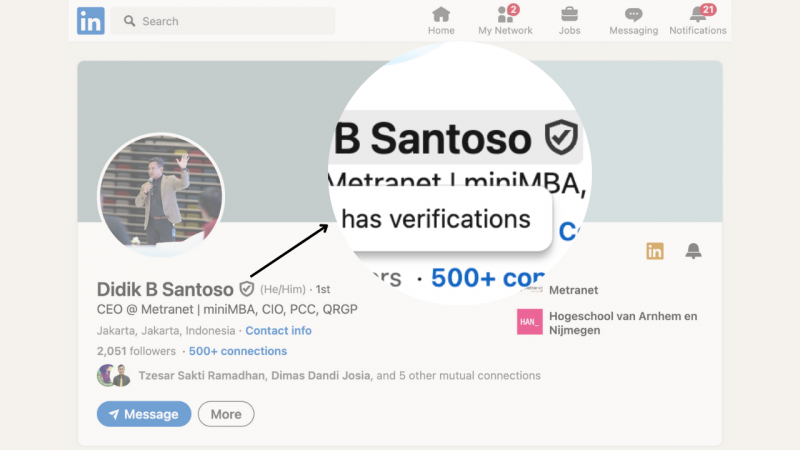Focus the Search input field
The width and height of the screenshot is (800, 450).
pos(223,21)
